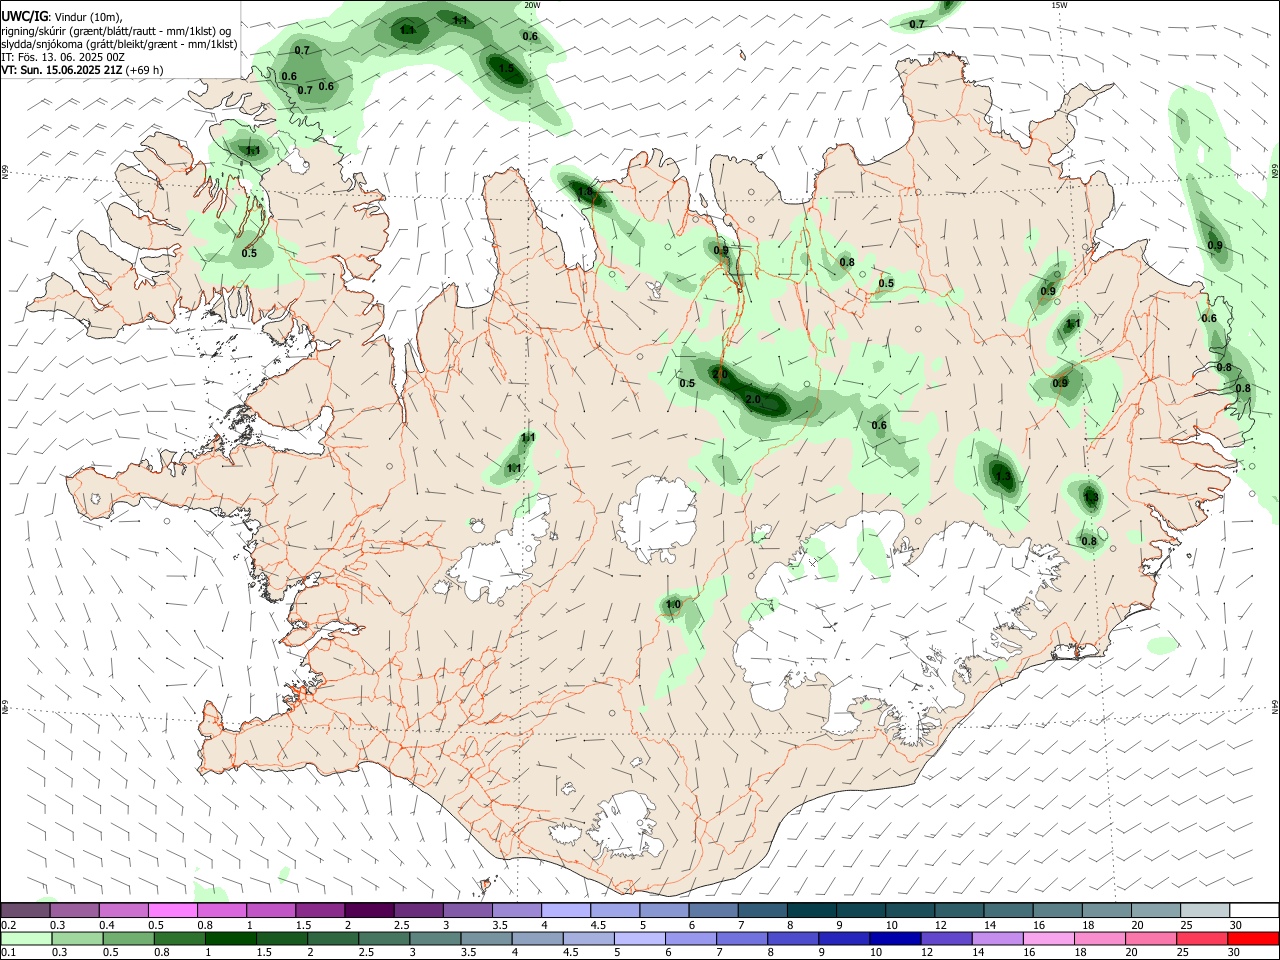Select the darkest purple swatch labeled 2 in the upper legend row
The width and height of the screenshot is (1280, 960).
(368, 910)
